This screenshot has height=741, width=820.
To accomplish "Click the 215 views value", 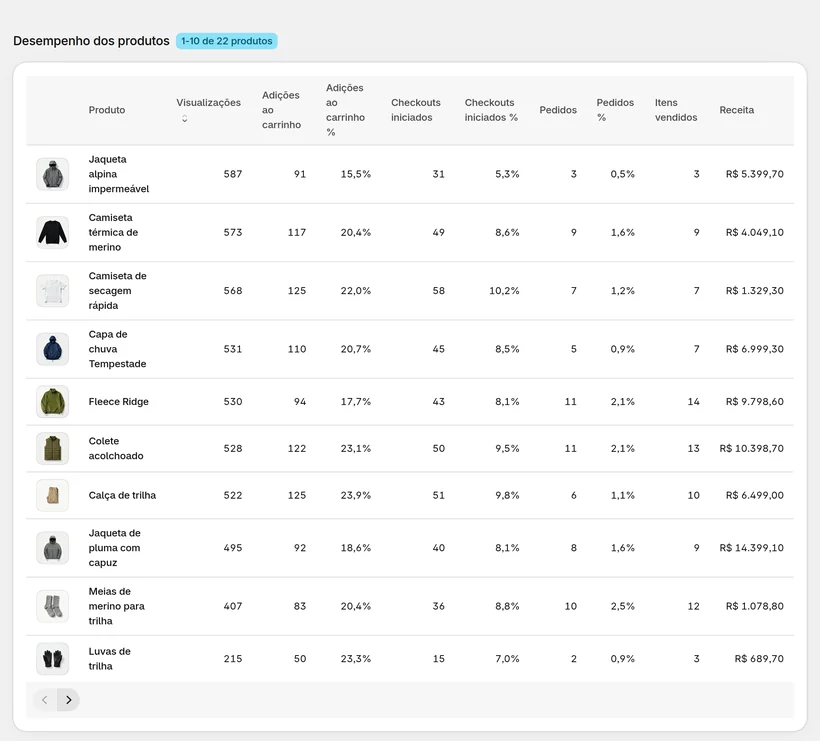I will click(233, 658).
